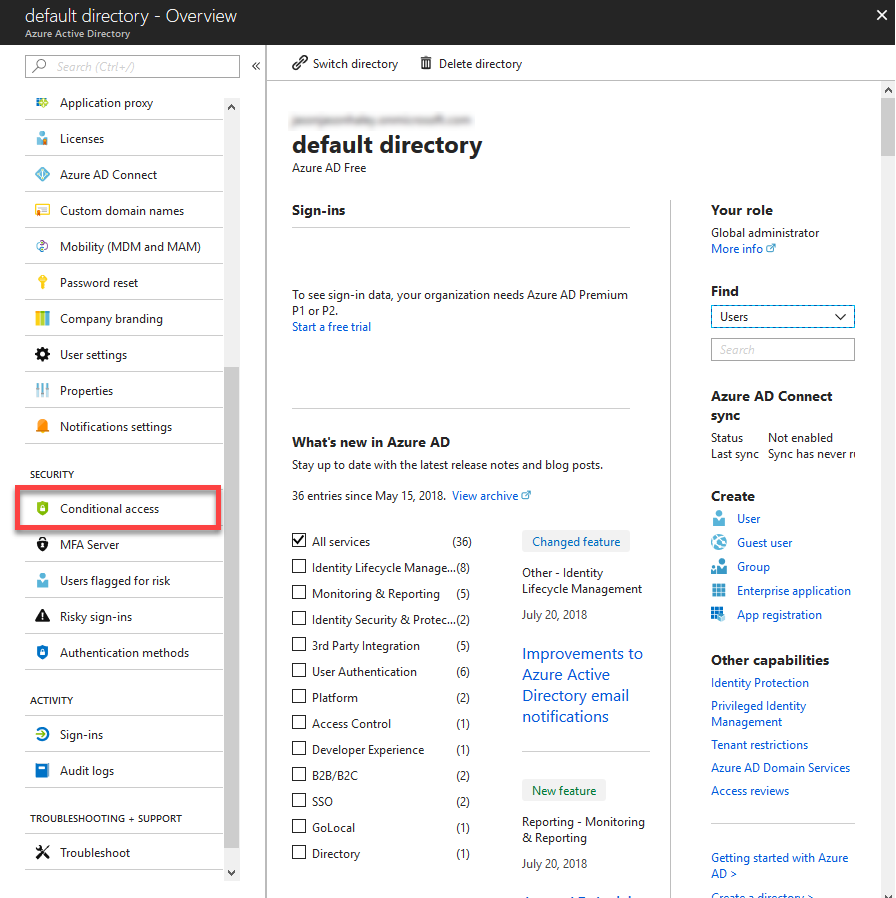Open Identity Protection capability link

pos(759,683)
